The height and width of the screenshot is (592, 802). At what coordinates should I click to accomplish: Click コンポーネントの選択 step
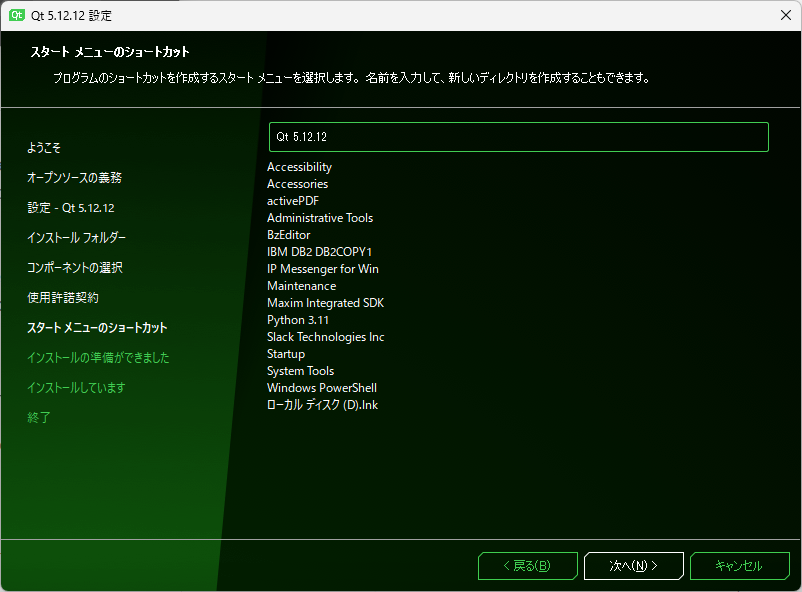[x=75, y=268]
